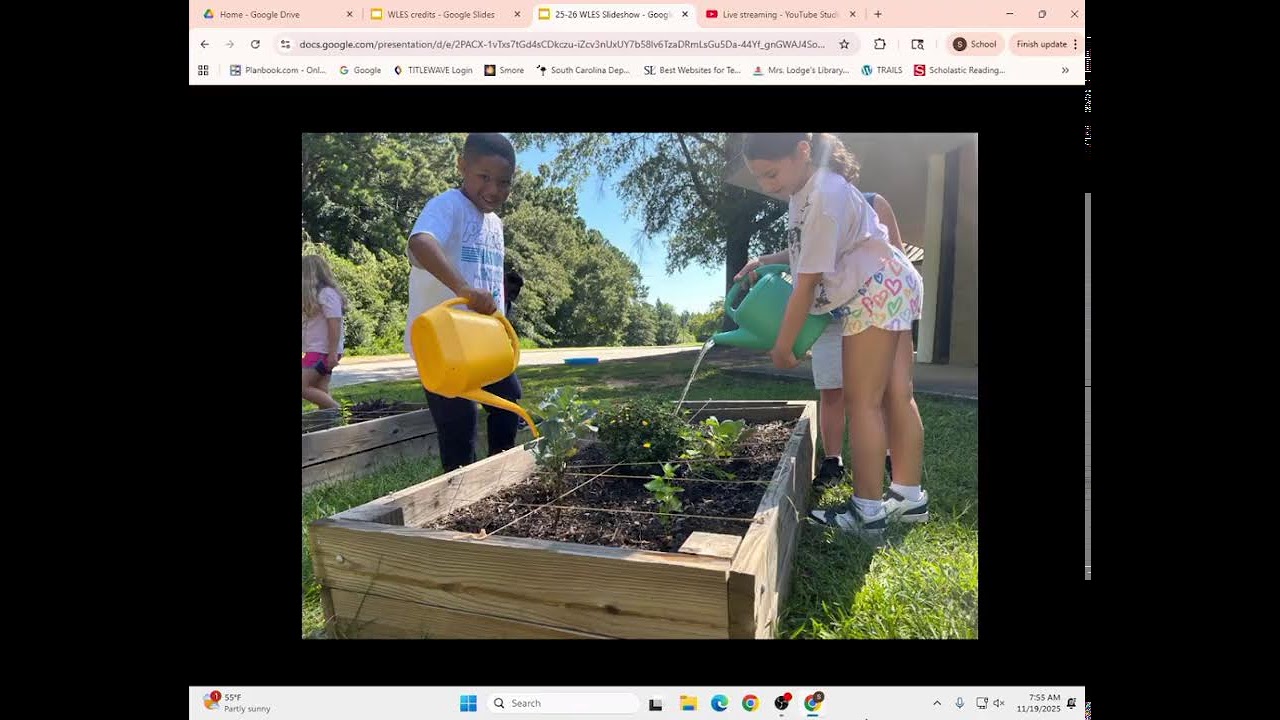The width and height of the screenshot is (1280, 720).
Task: Open the Scholastic Reading bookmark
Action: [960, 70]
